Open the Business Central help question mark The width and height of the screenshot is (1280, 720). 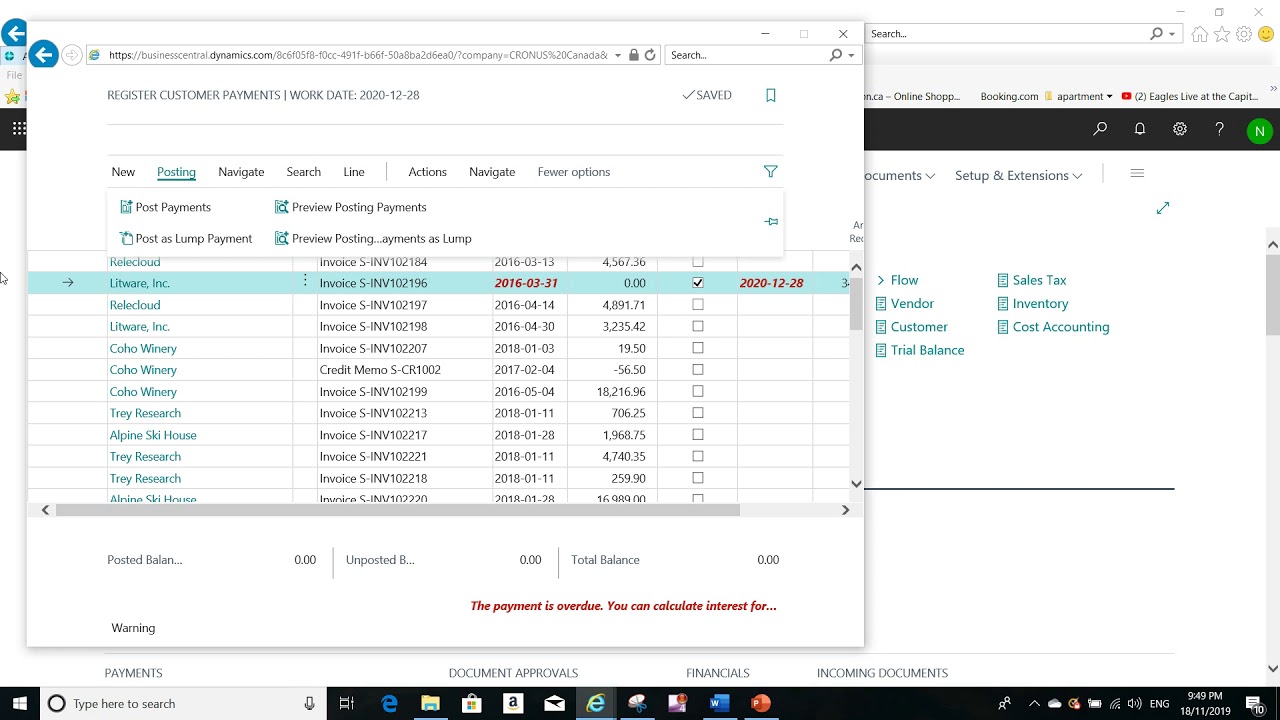pyautogui.click(x=1219, y=129)
